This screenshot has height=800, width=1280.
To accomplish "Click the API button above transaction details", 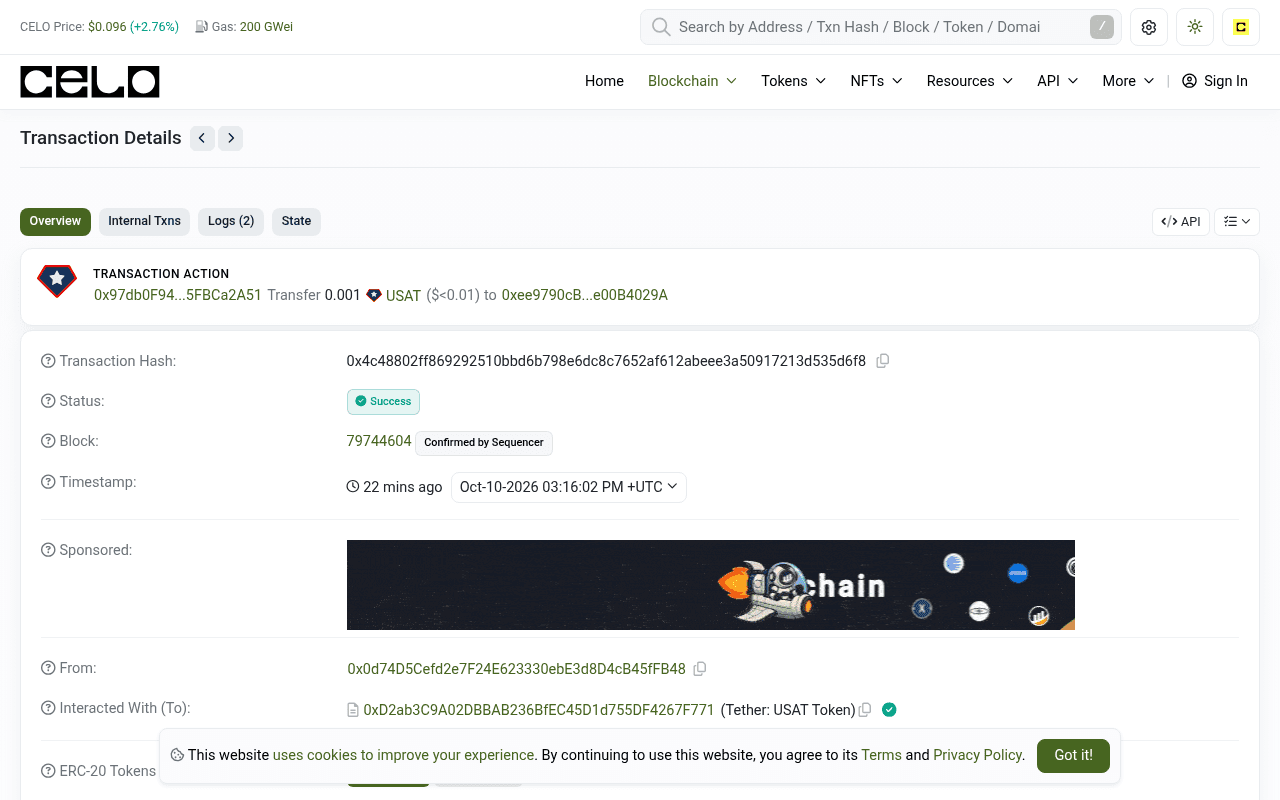I will click(x=1181, y=222).
